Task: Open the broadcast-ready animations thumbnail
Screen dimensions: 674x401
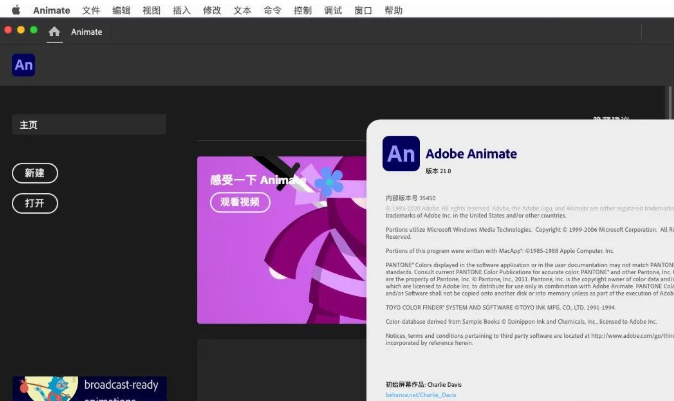Action: (x=89, y=389)
